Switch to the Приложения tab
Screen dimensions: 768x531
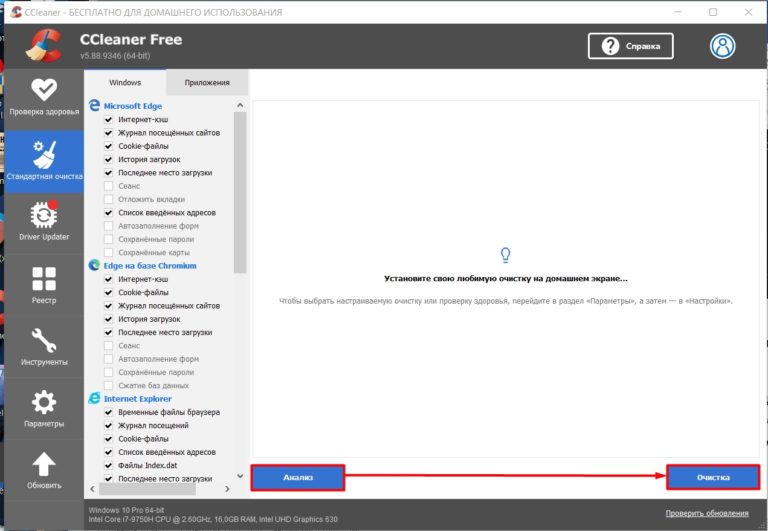click(x=207, y=82)
